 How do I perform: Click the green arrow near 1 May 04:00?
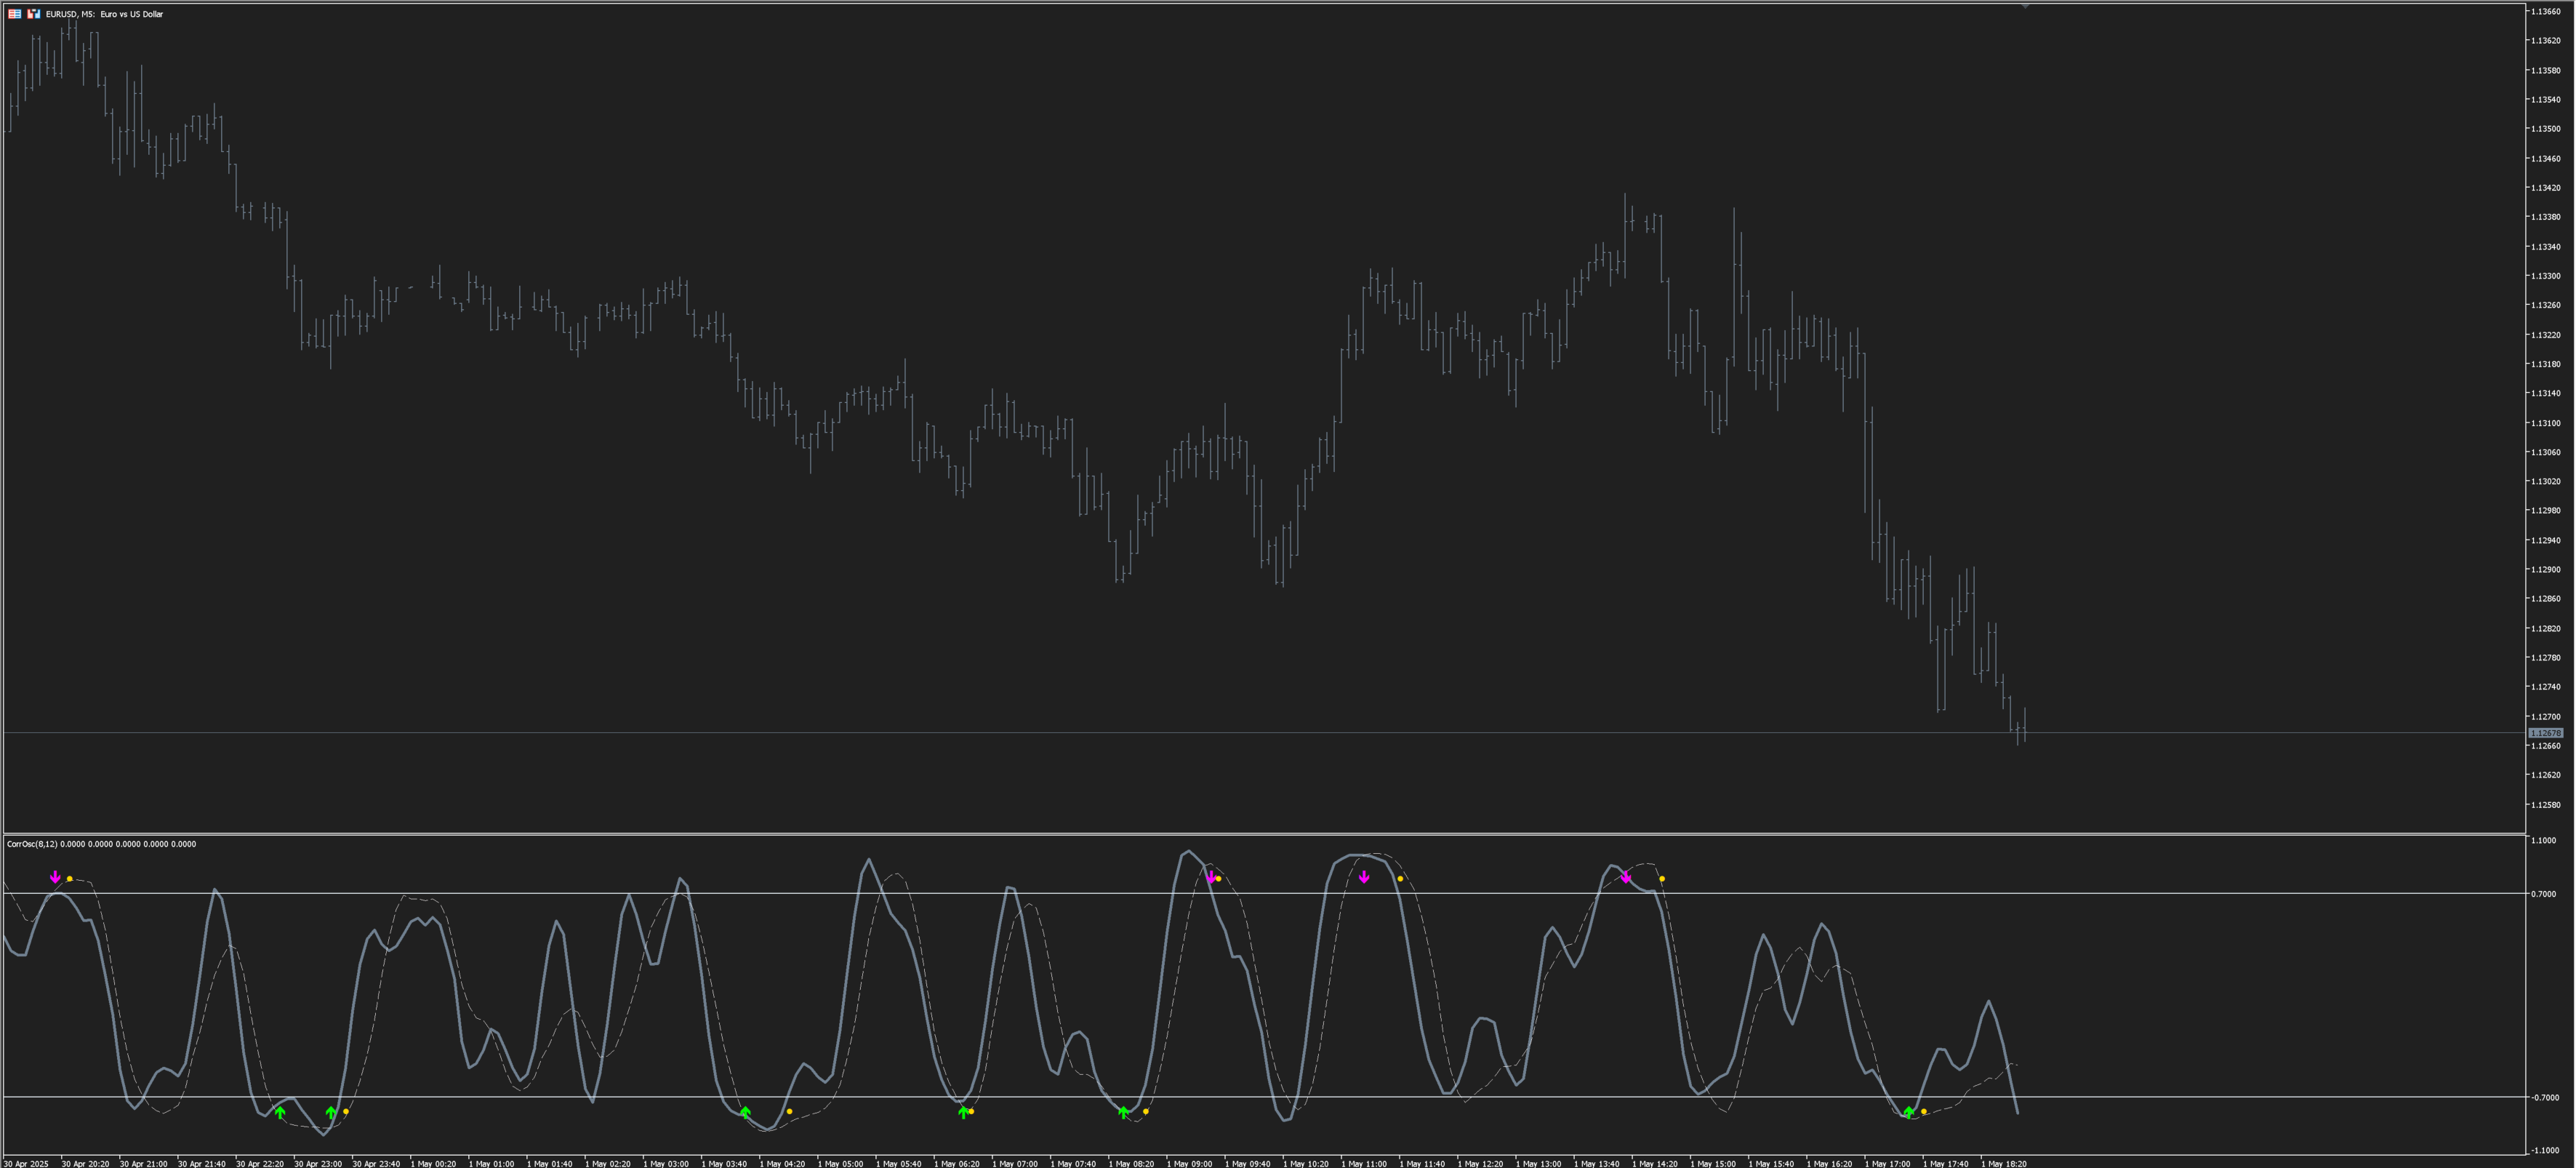pos(745,1112)
